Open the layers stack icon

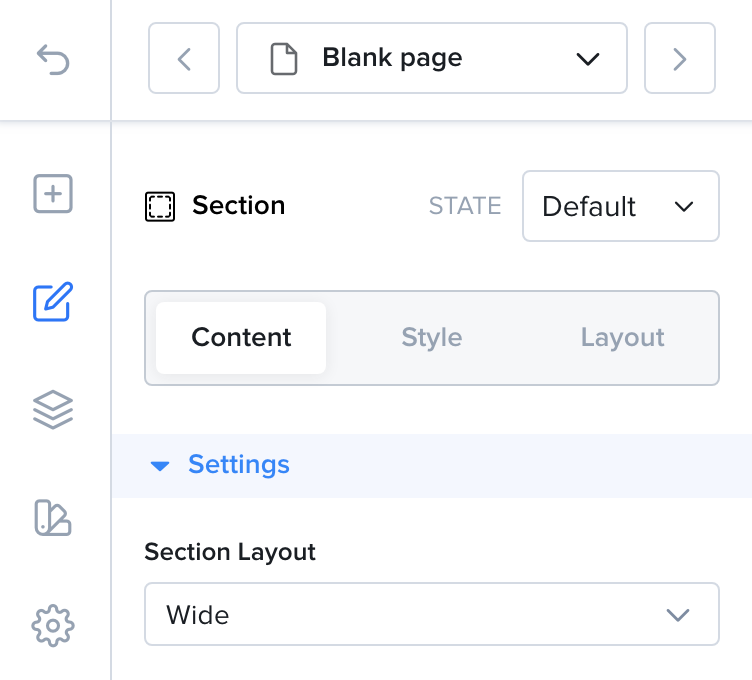53,410
